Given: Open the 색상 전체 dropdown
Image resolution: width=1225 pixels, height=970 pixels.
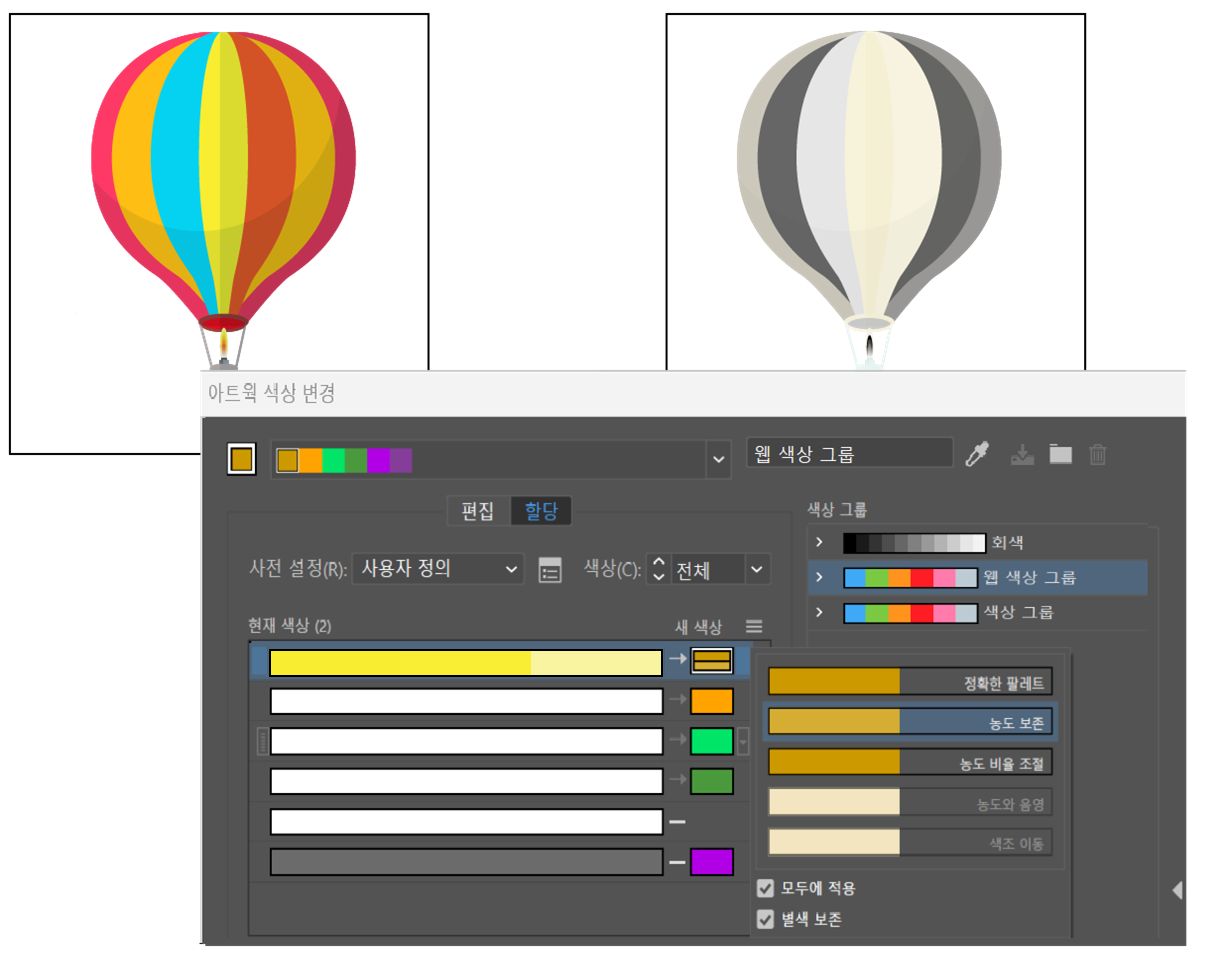Looking at the screenshot, I should pos(720,569).
